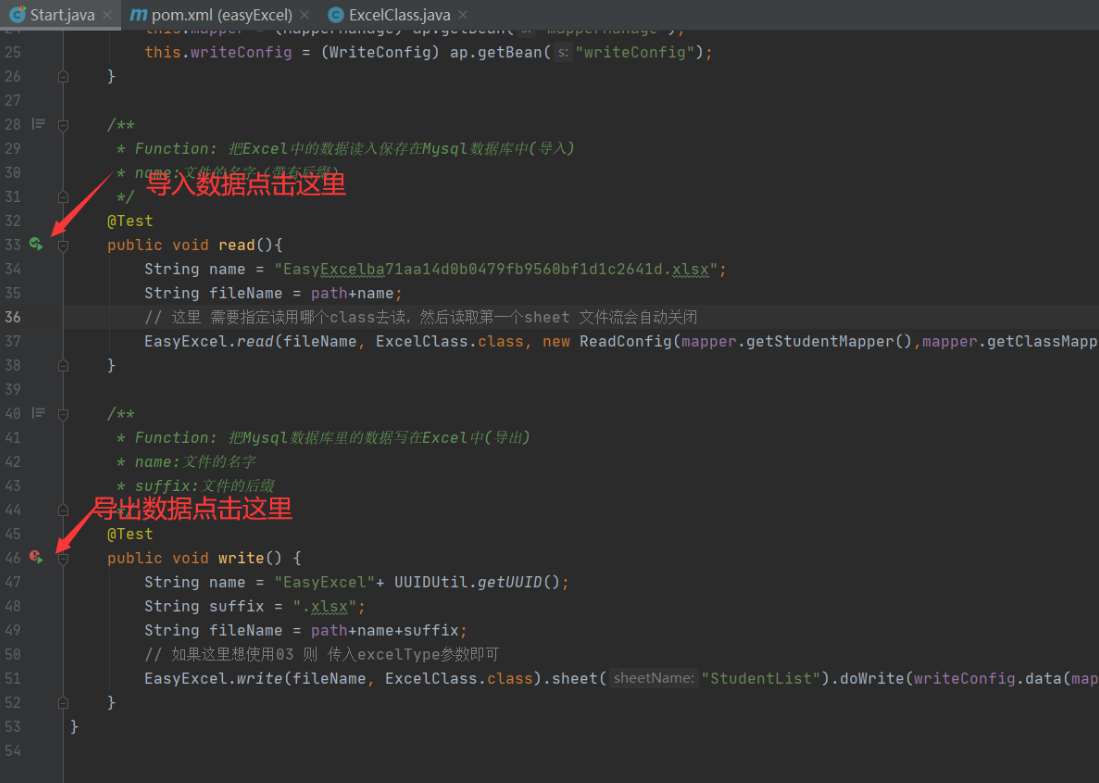Click the "sheetName:" parameter hint on line 51
Image resolution: width=1099 pixels, height=783 pixels.
click(x=653, y=679)
